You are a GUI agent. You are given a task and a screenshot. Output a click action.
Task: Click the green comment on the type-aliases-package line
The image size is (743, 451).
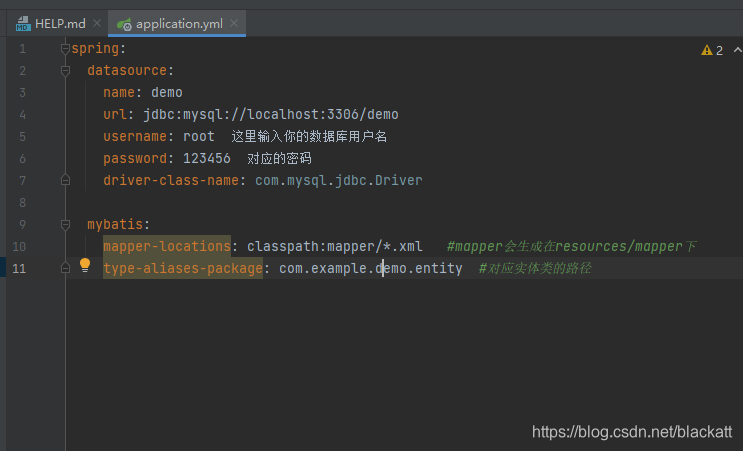[x=535, y=268]
